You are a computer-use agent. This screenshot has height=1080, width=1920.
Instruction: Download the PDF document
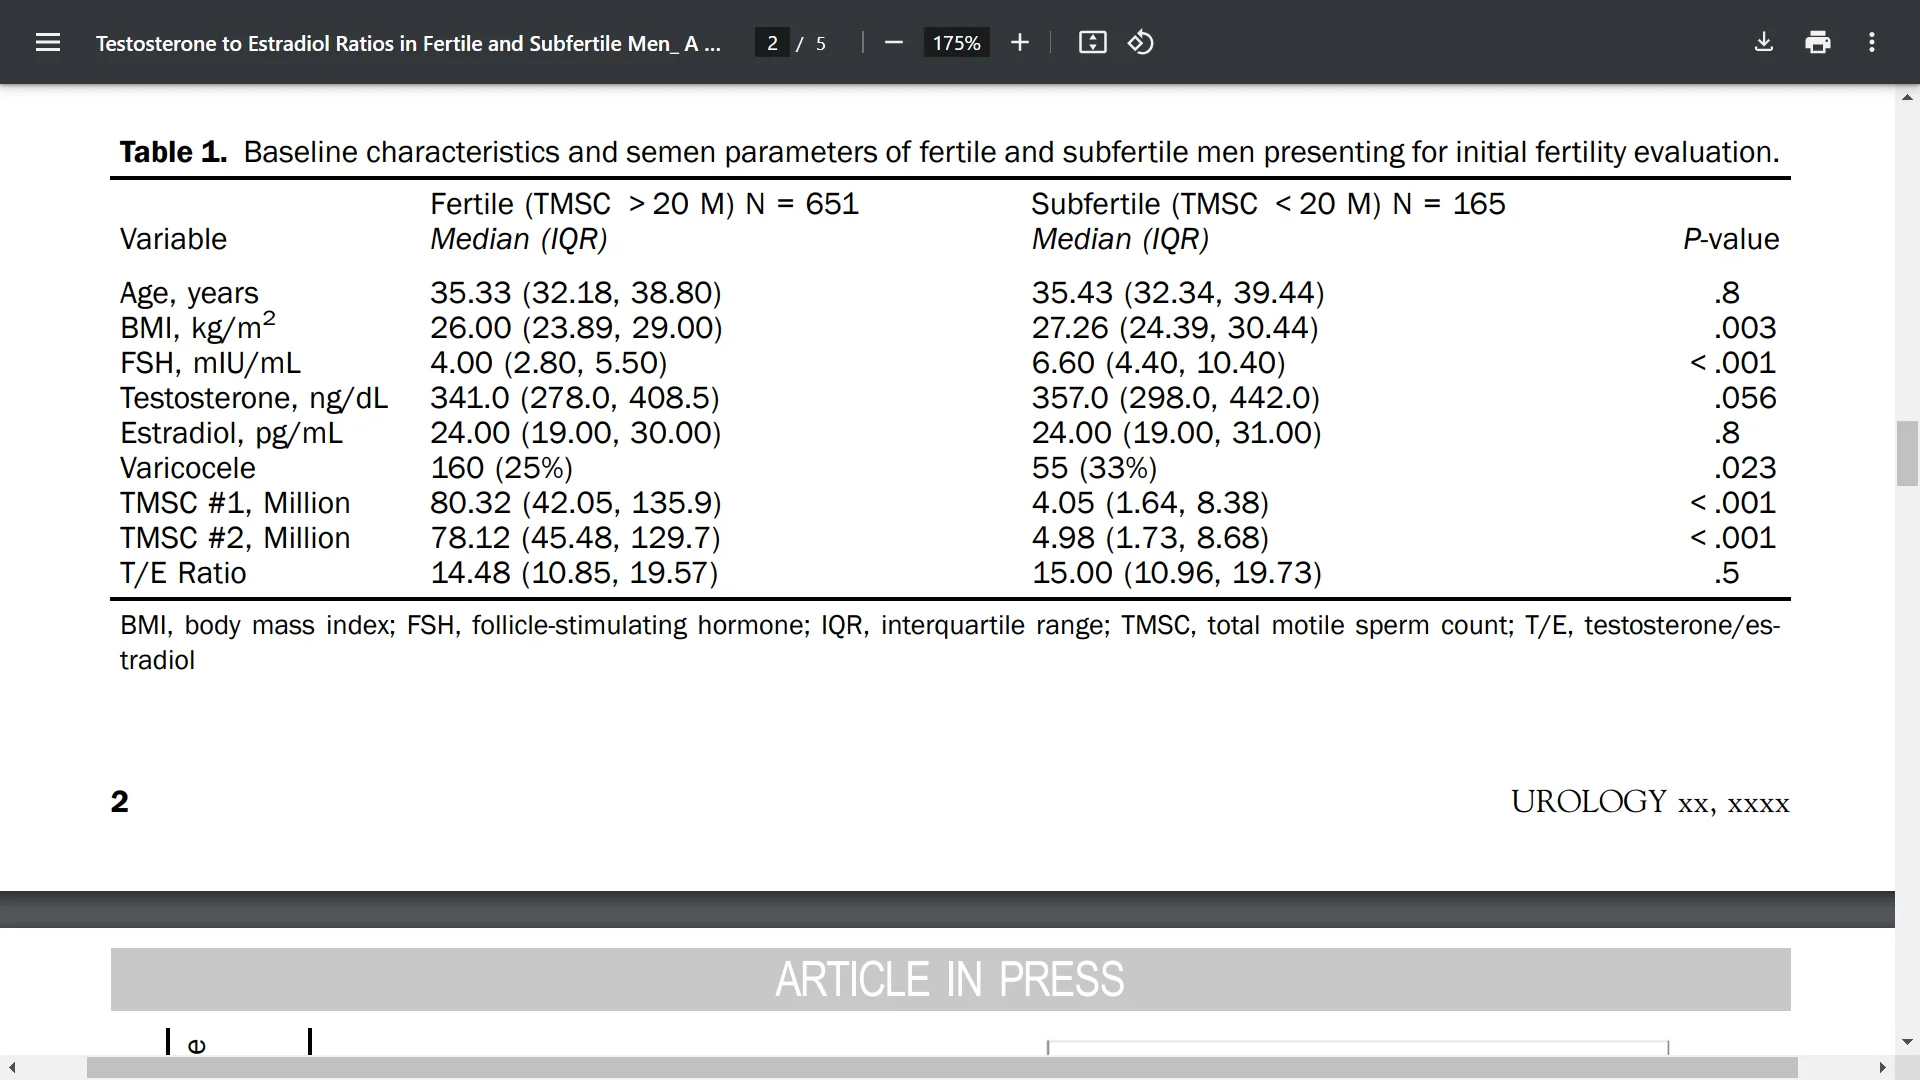click(1763, 42)
